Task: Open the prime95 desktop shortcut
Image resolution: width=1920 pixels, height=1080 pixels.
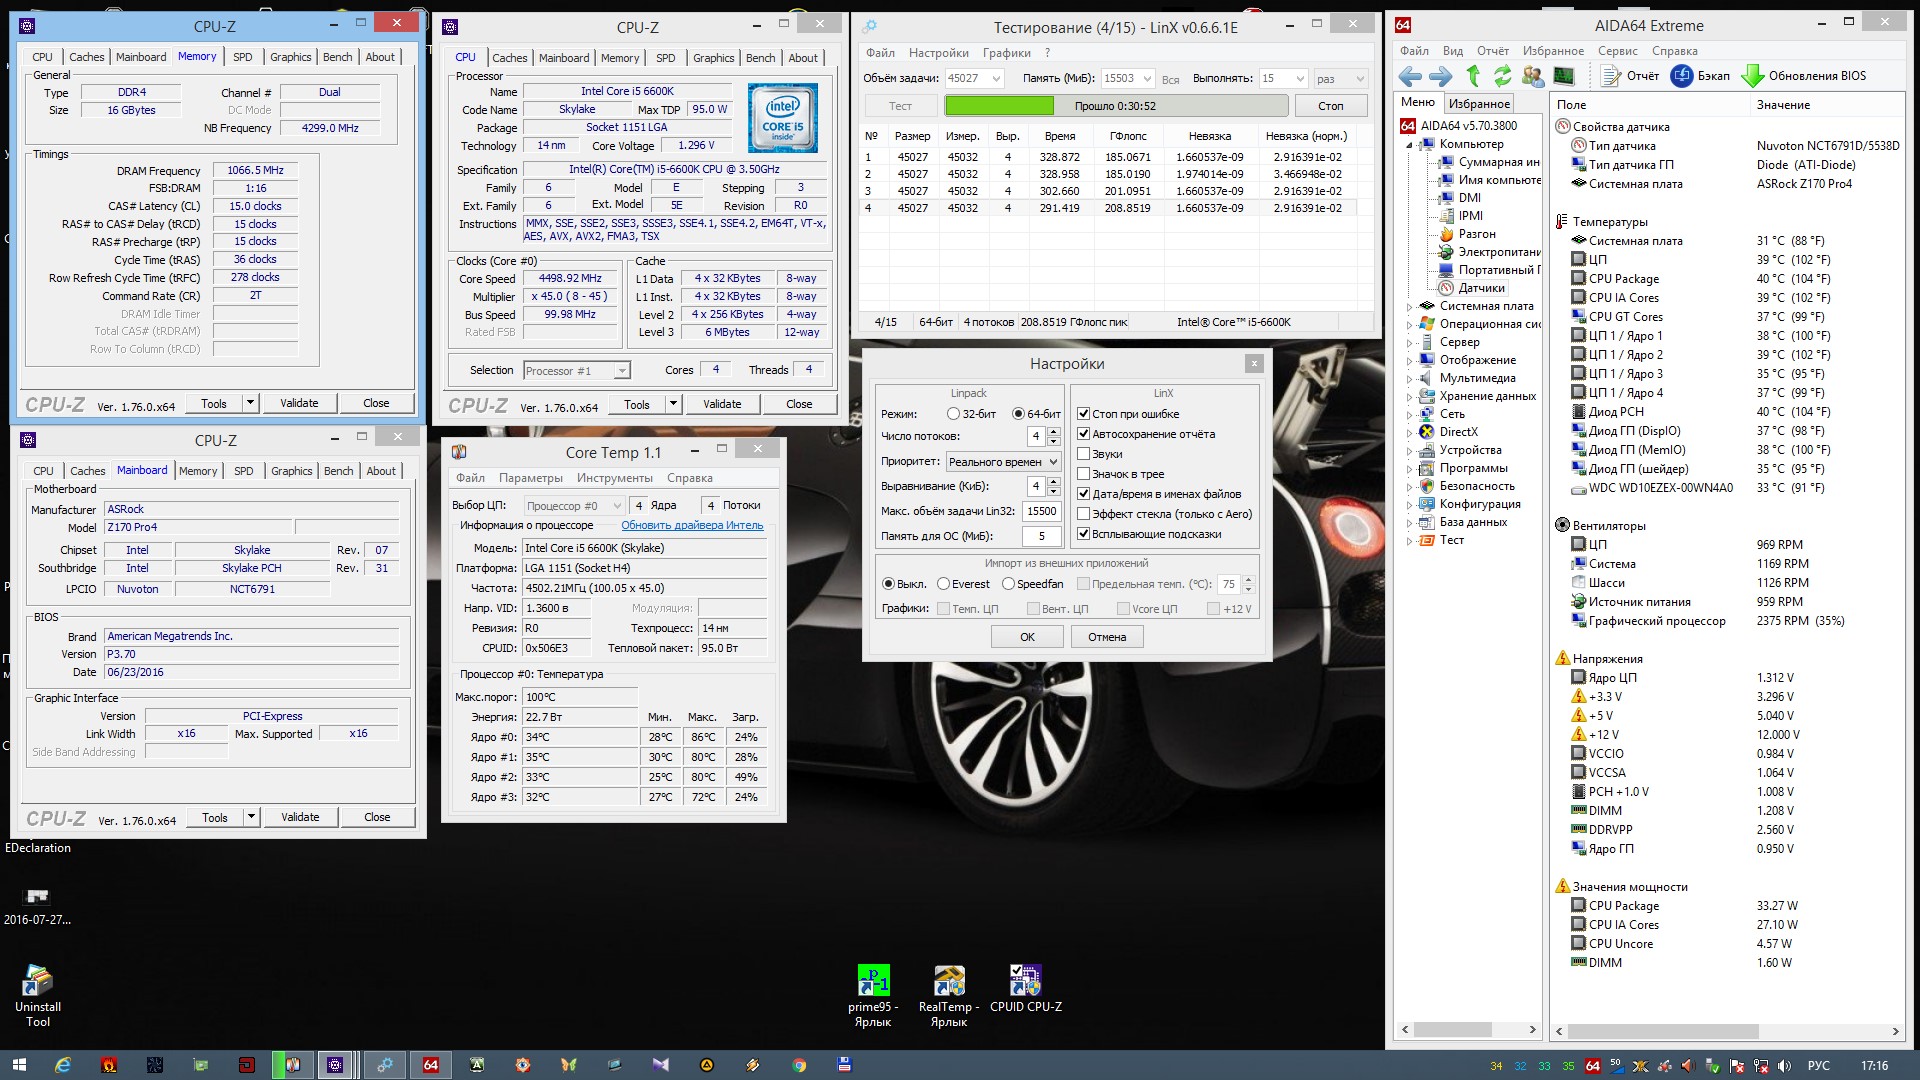Action: tap(873, 981)
